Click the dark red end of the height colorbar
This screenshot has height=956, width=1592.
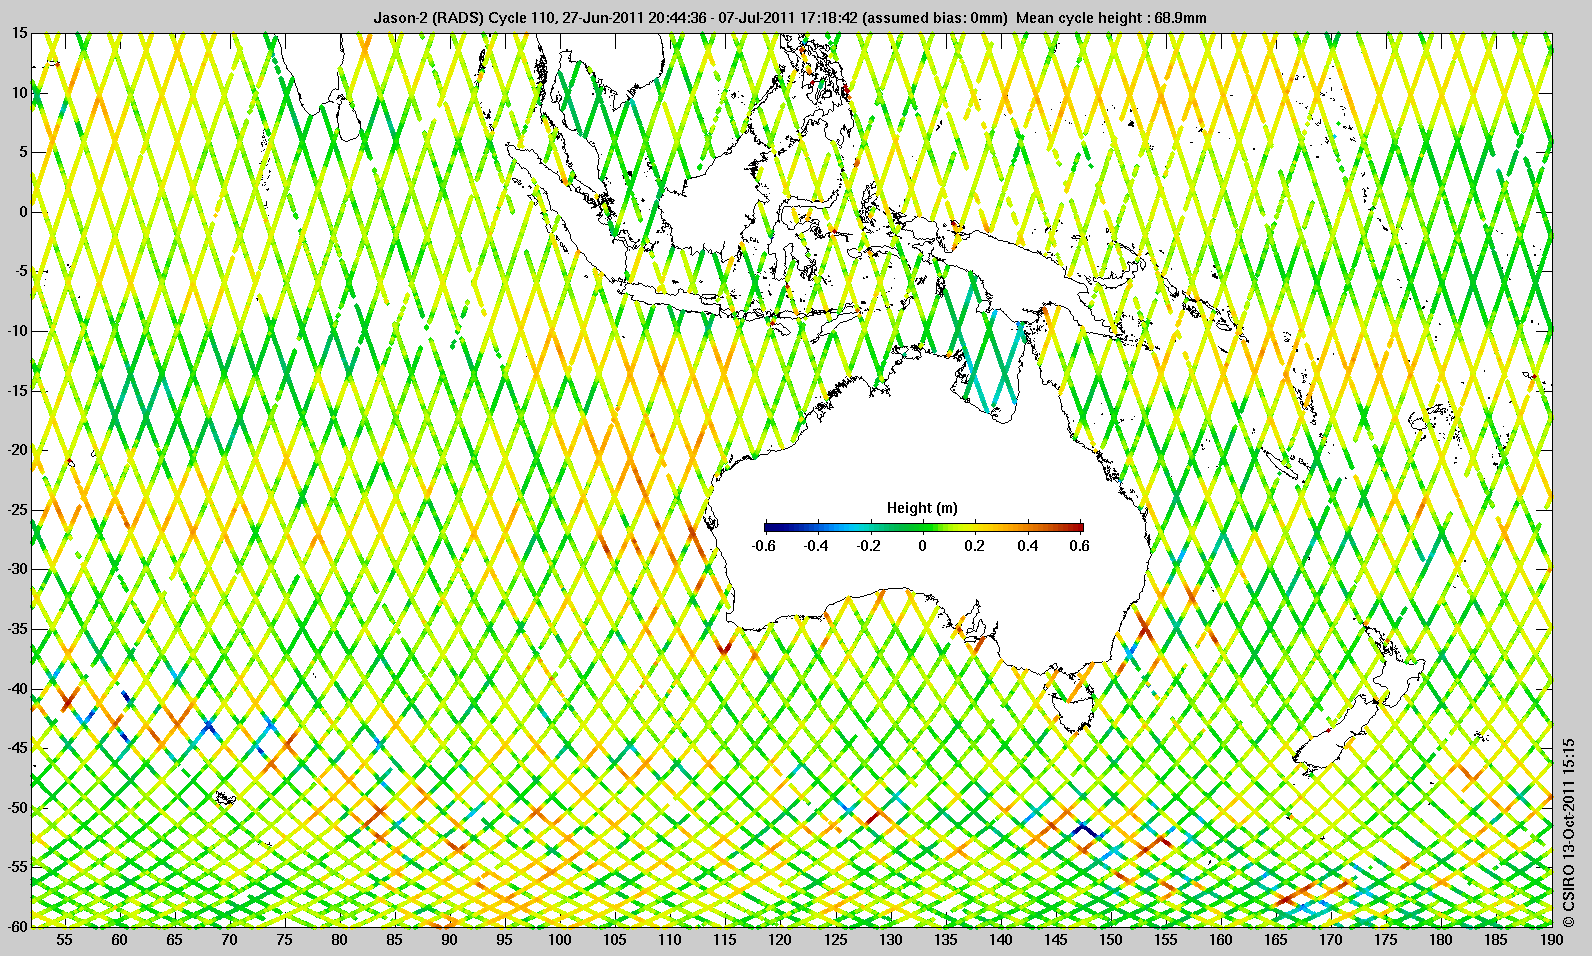(x=1078, y=527)
